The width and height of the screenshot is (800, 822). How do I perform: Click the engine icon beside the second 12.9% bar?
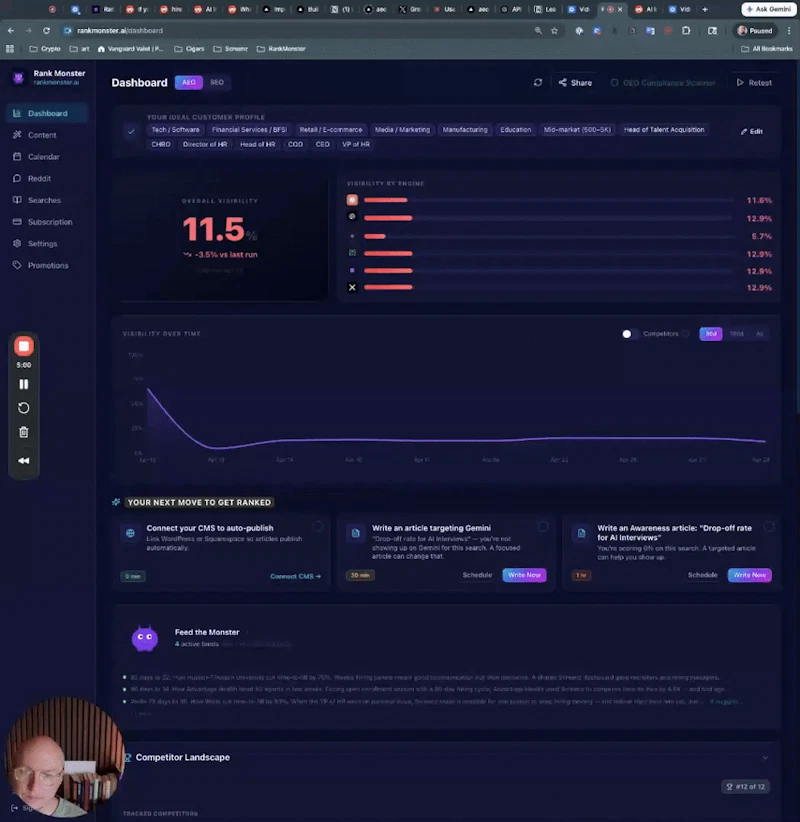tap(352, 253)
